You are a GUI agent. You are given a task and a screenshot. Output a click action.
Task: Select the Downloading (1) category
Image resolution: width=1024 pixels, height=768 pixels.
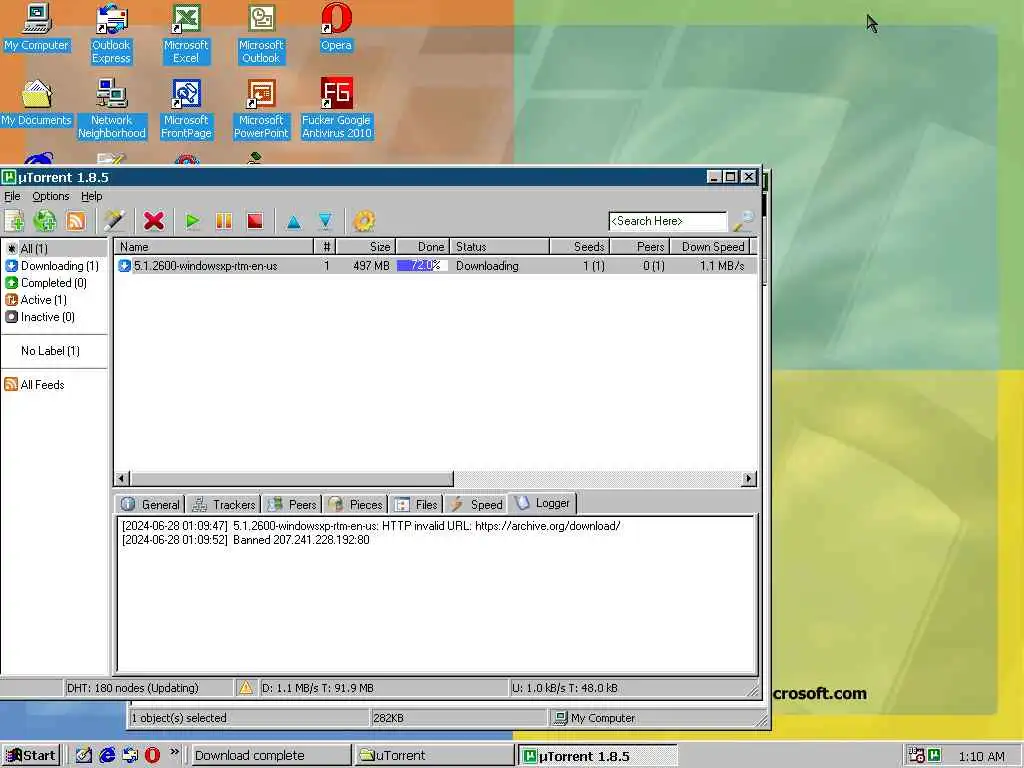(x=52, y=266)
